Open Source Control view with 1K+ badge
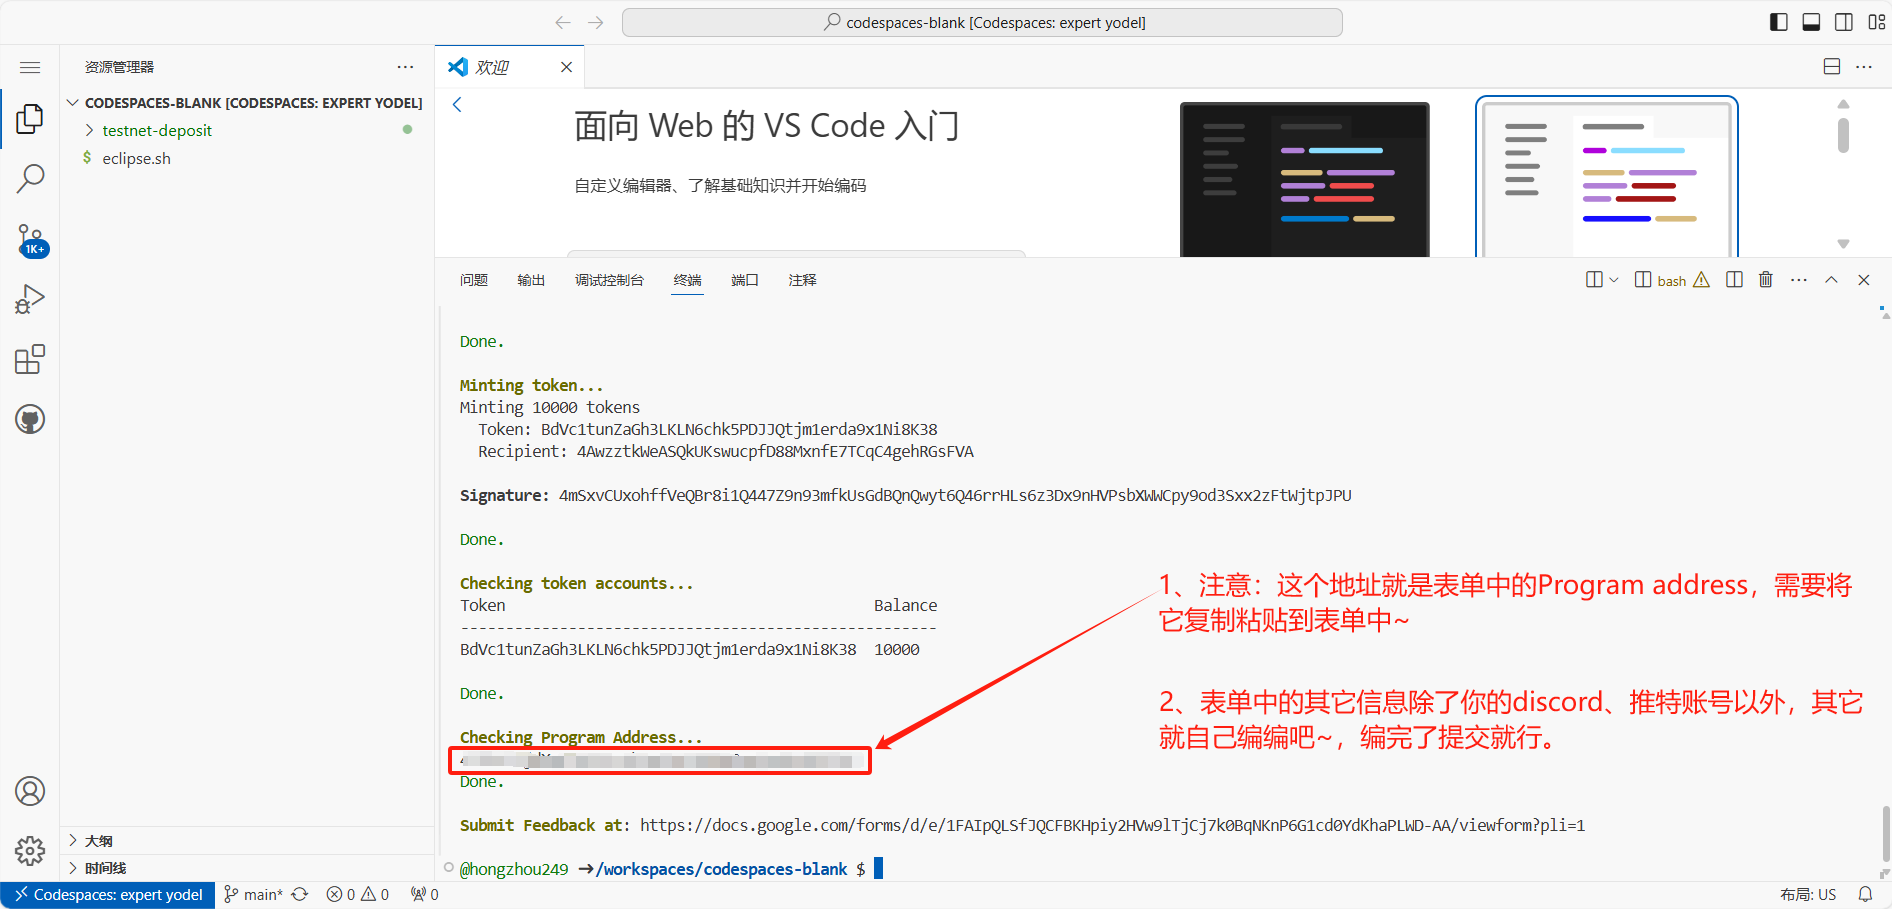1892x909 pixels. [x=30, y=240]
